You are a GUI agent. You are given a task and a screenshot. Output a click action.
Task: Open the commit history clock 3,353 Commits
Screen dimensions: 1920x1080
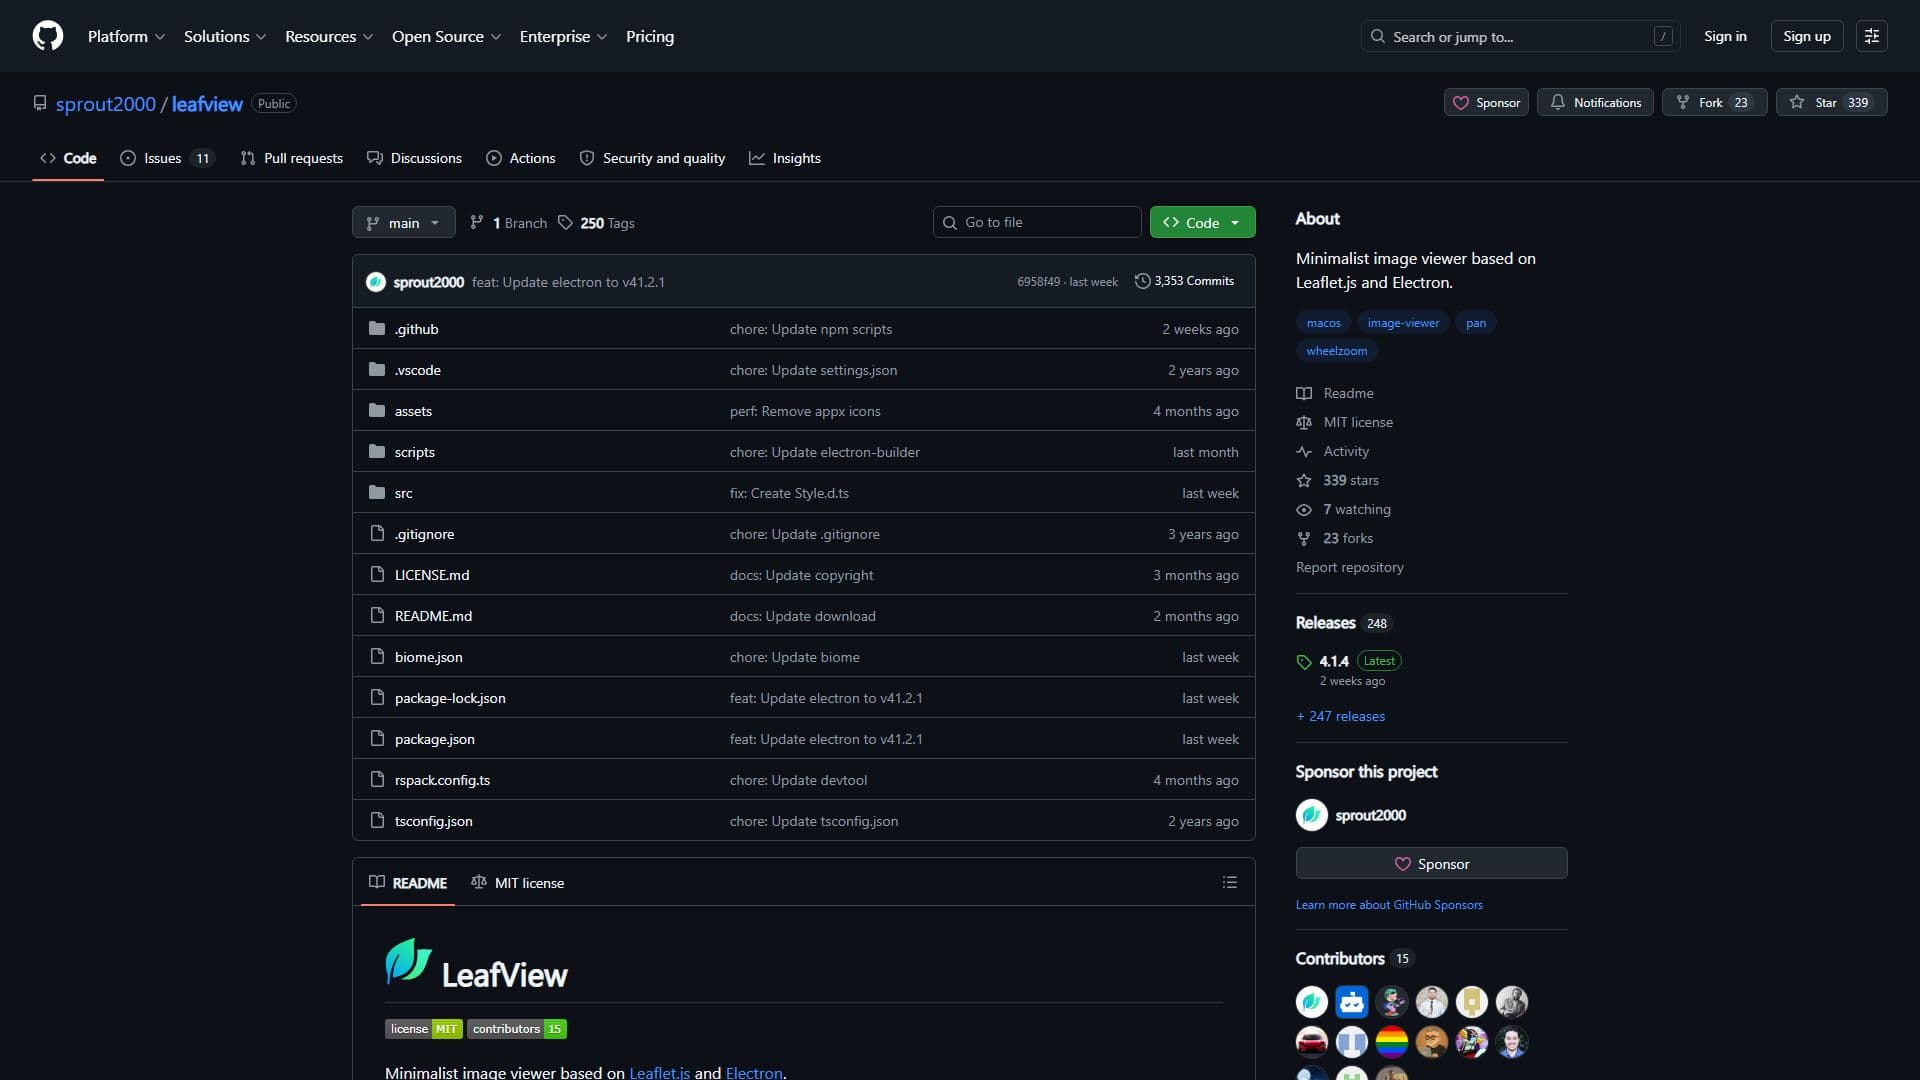[1184, 281]
